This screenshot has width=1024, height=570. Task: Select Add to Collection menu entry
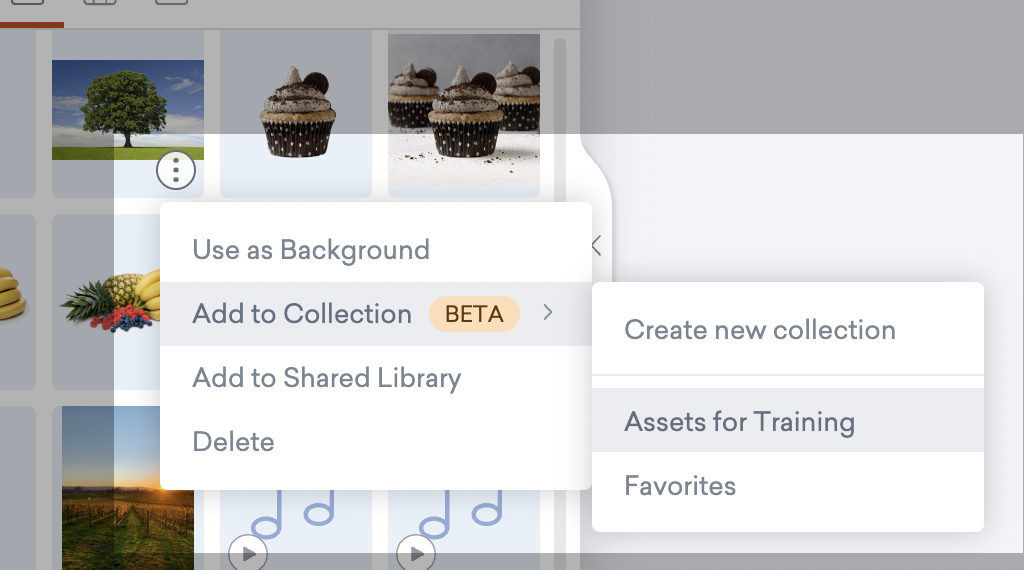click(x=302, y=314)
